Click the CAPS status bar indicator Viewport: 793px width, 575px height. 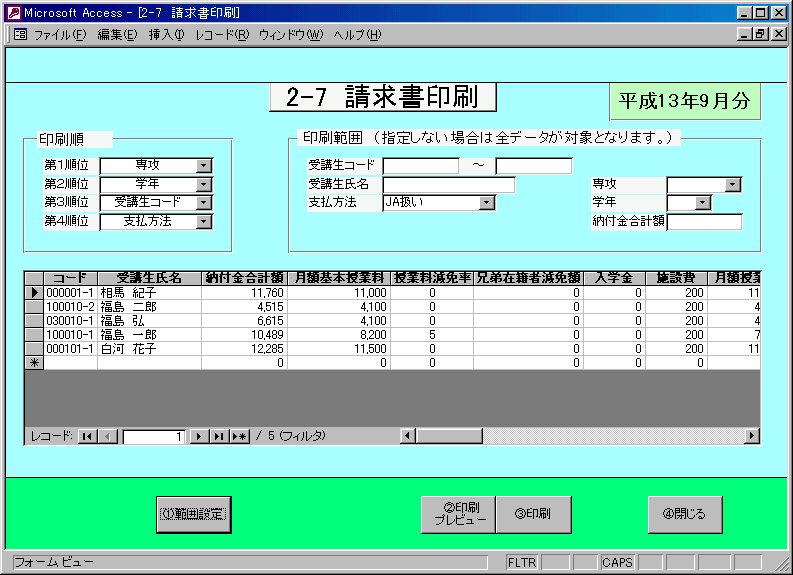617,562
